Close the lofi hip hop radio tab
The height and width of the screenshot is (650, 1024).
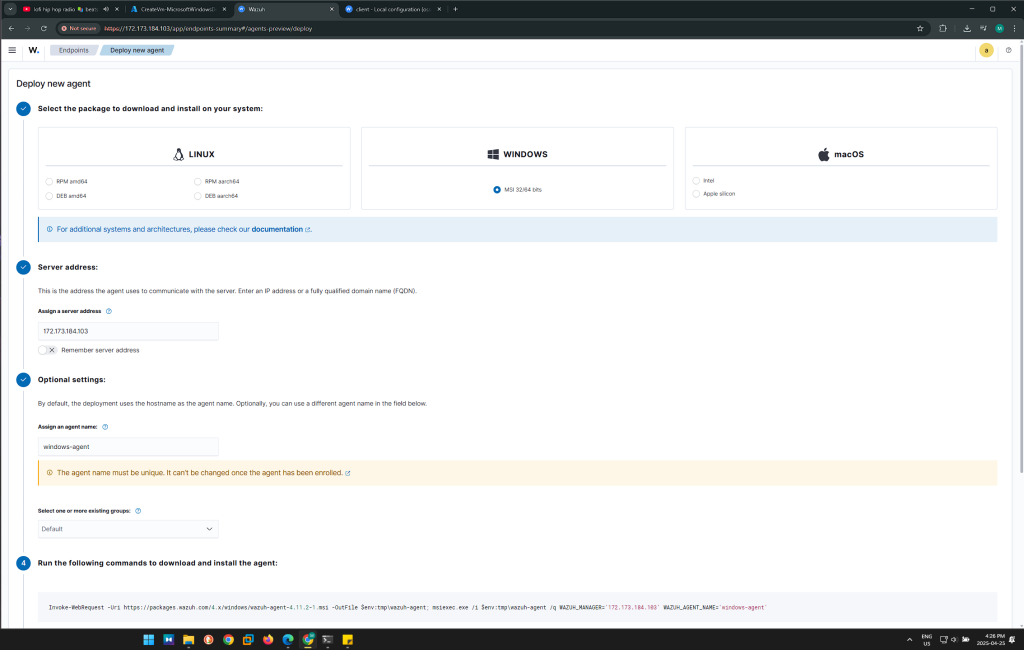117,9
